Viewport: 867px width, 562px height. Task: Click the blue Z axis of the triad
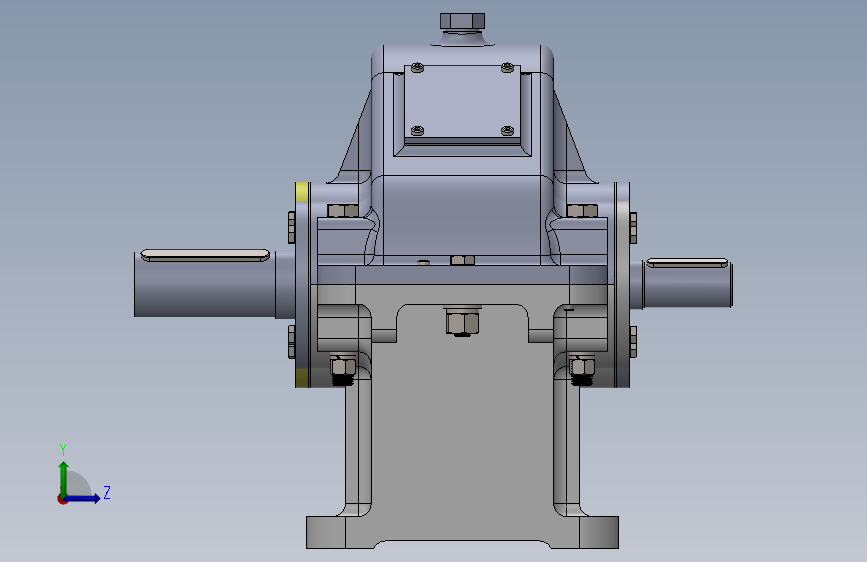[83, 498]
